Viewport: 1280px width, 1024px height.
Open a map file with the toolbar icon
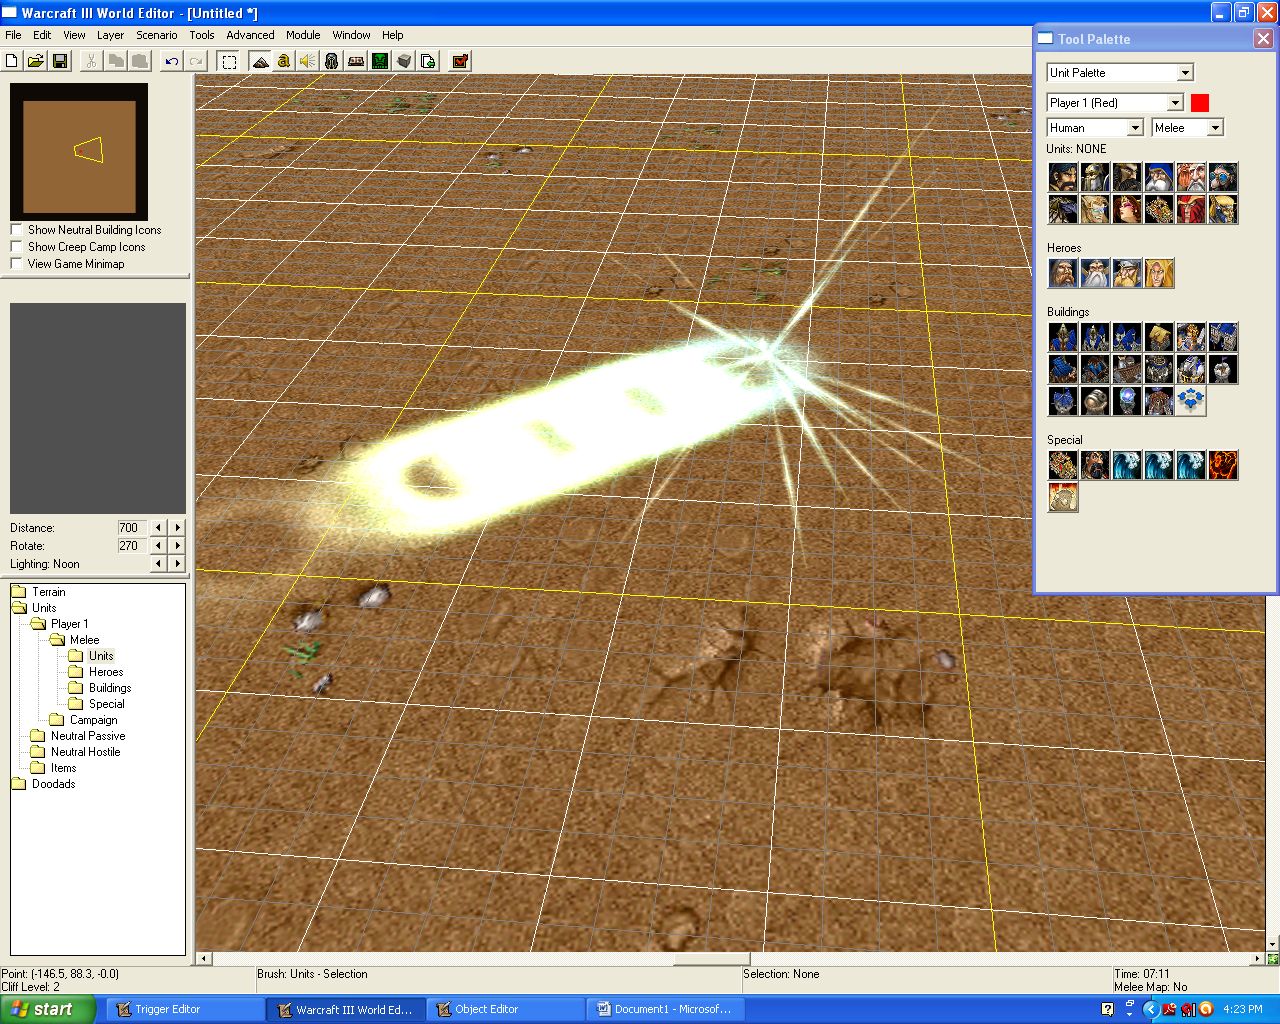pos(36,61)
